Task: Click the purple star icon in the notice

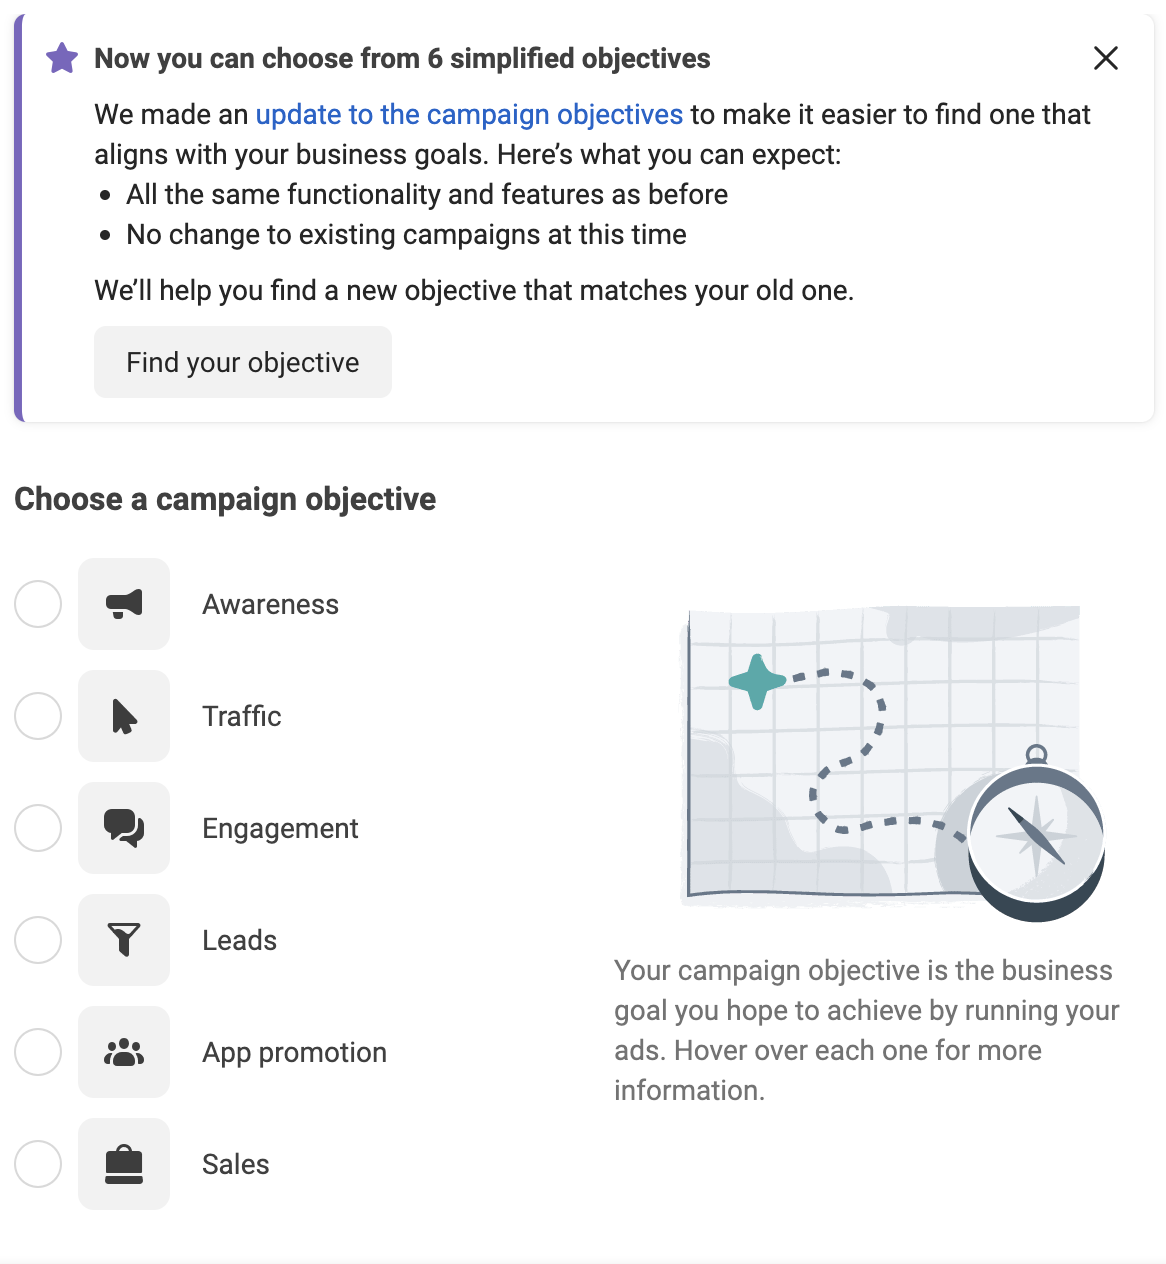Action: pyautogui.click(x=62, y=58)
